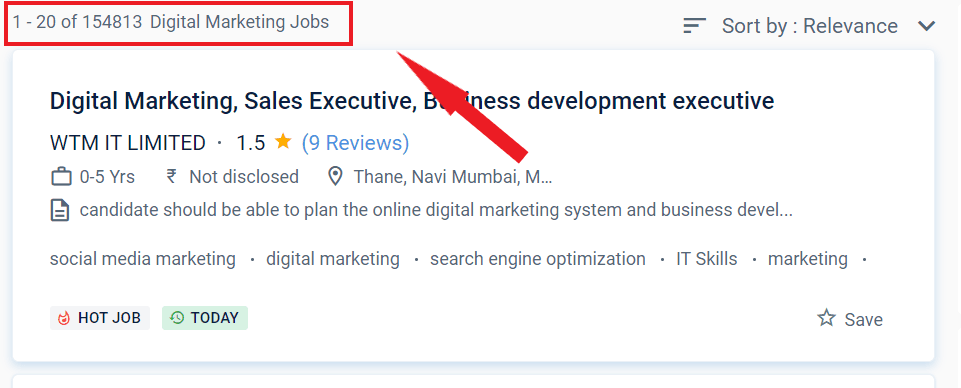961x388 pixels.
Task: Click the HOT JOB badge
Action: 100,318
